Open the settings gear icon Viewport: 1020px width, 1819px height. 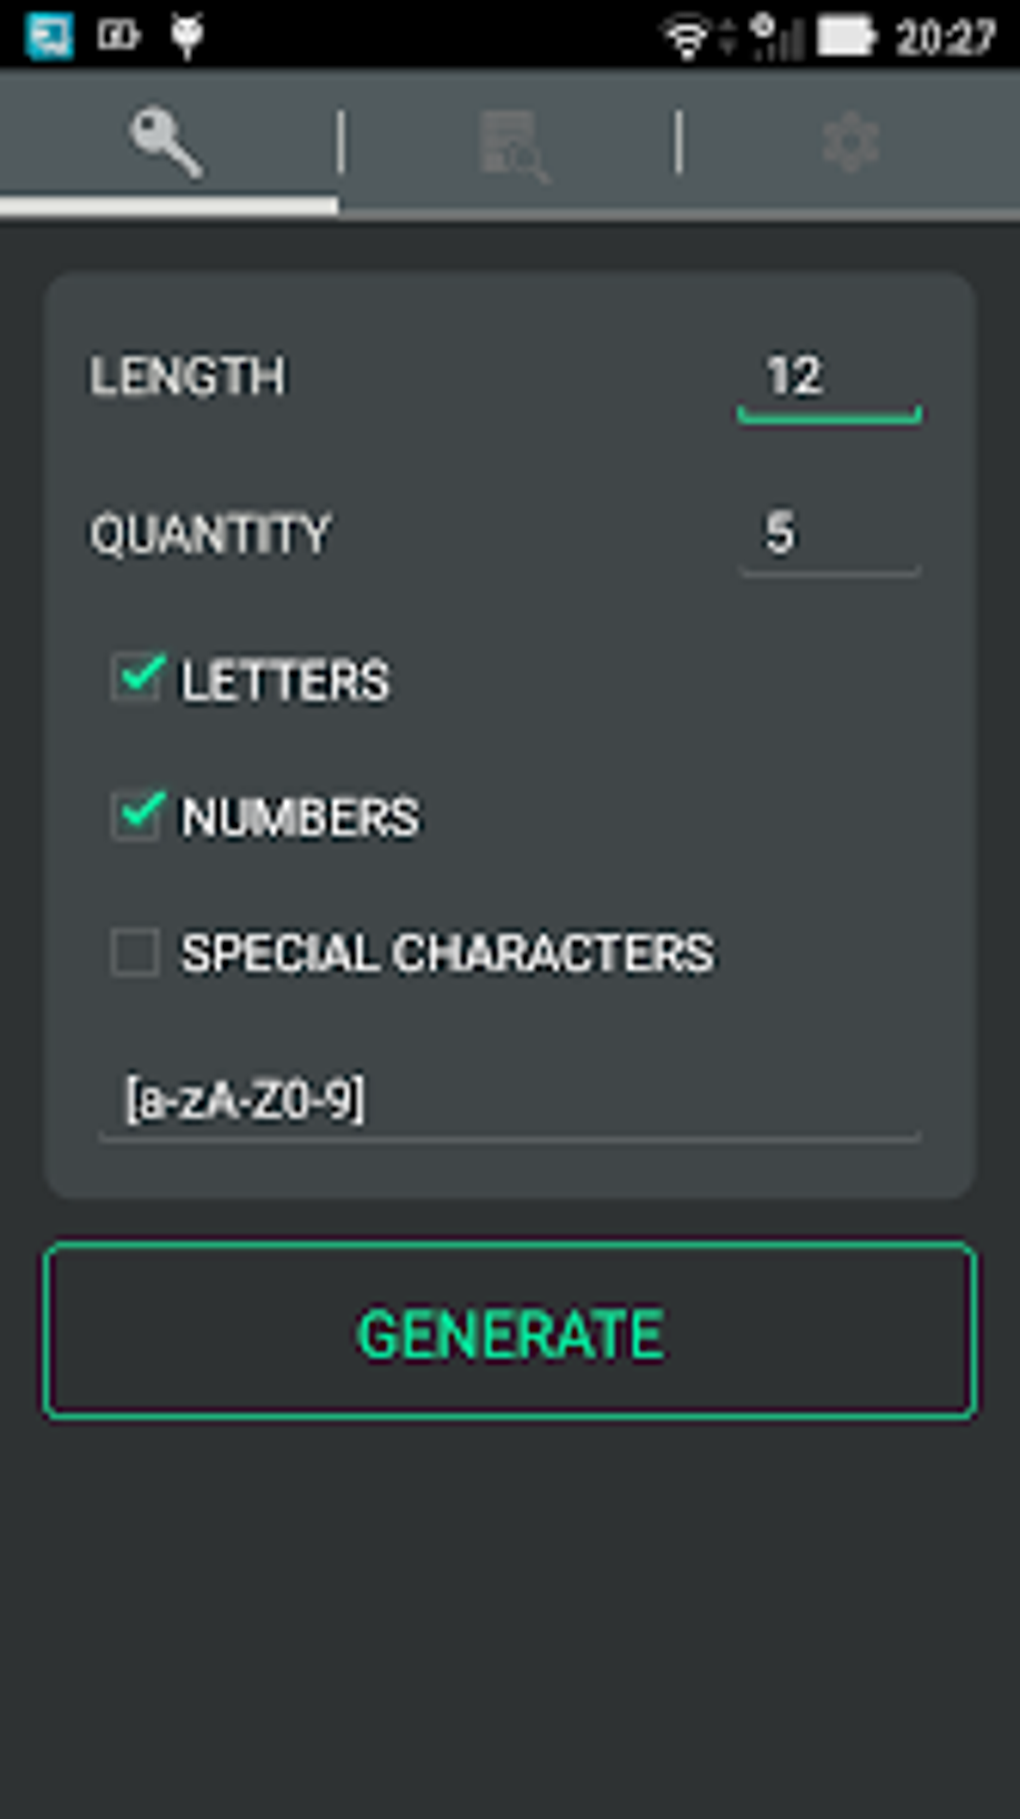click(850, 142)
